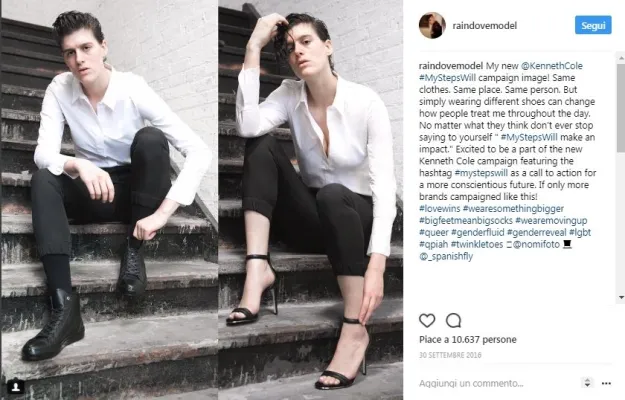Viewport: 625px width, 400px height.
Task: Open the @KennethCole mention link
Action: [x=552, y=66]
